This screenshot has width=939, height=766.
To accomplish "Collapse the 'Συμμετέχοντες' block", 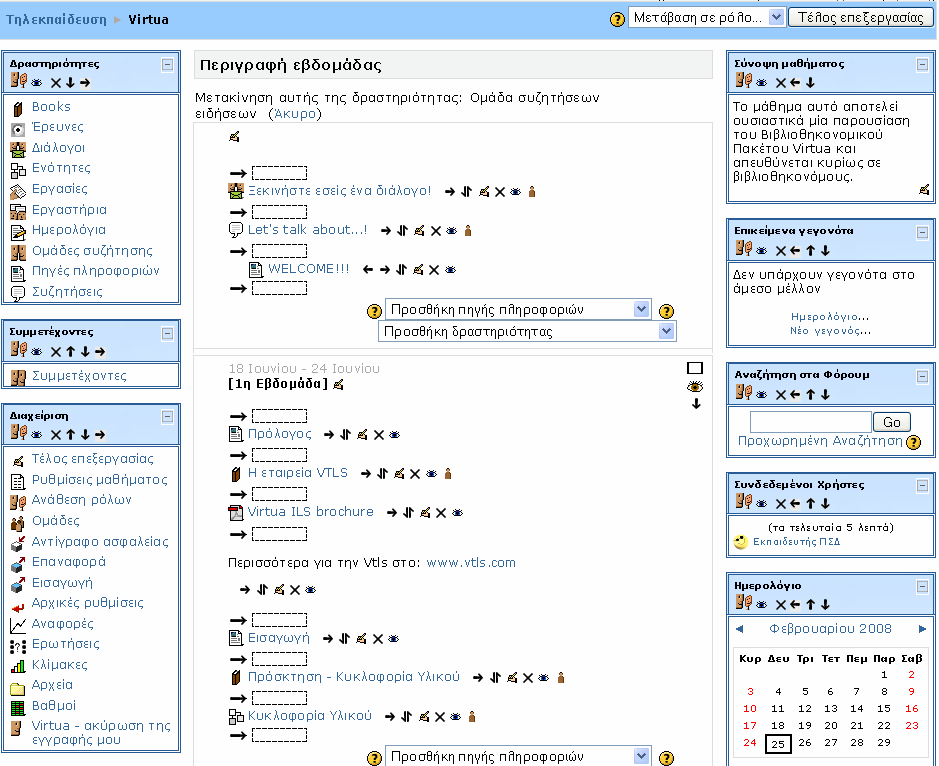I will [x=167, y=334].
